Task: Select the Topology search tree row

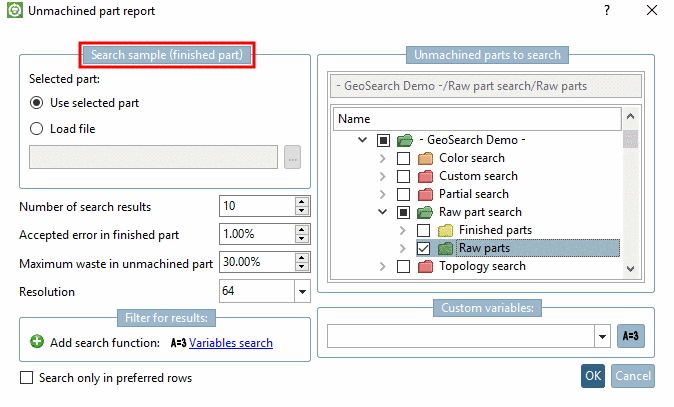Action: coord(482,266)
